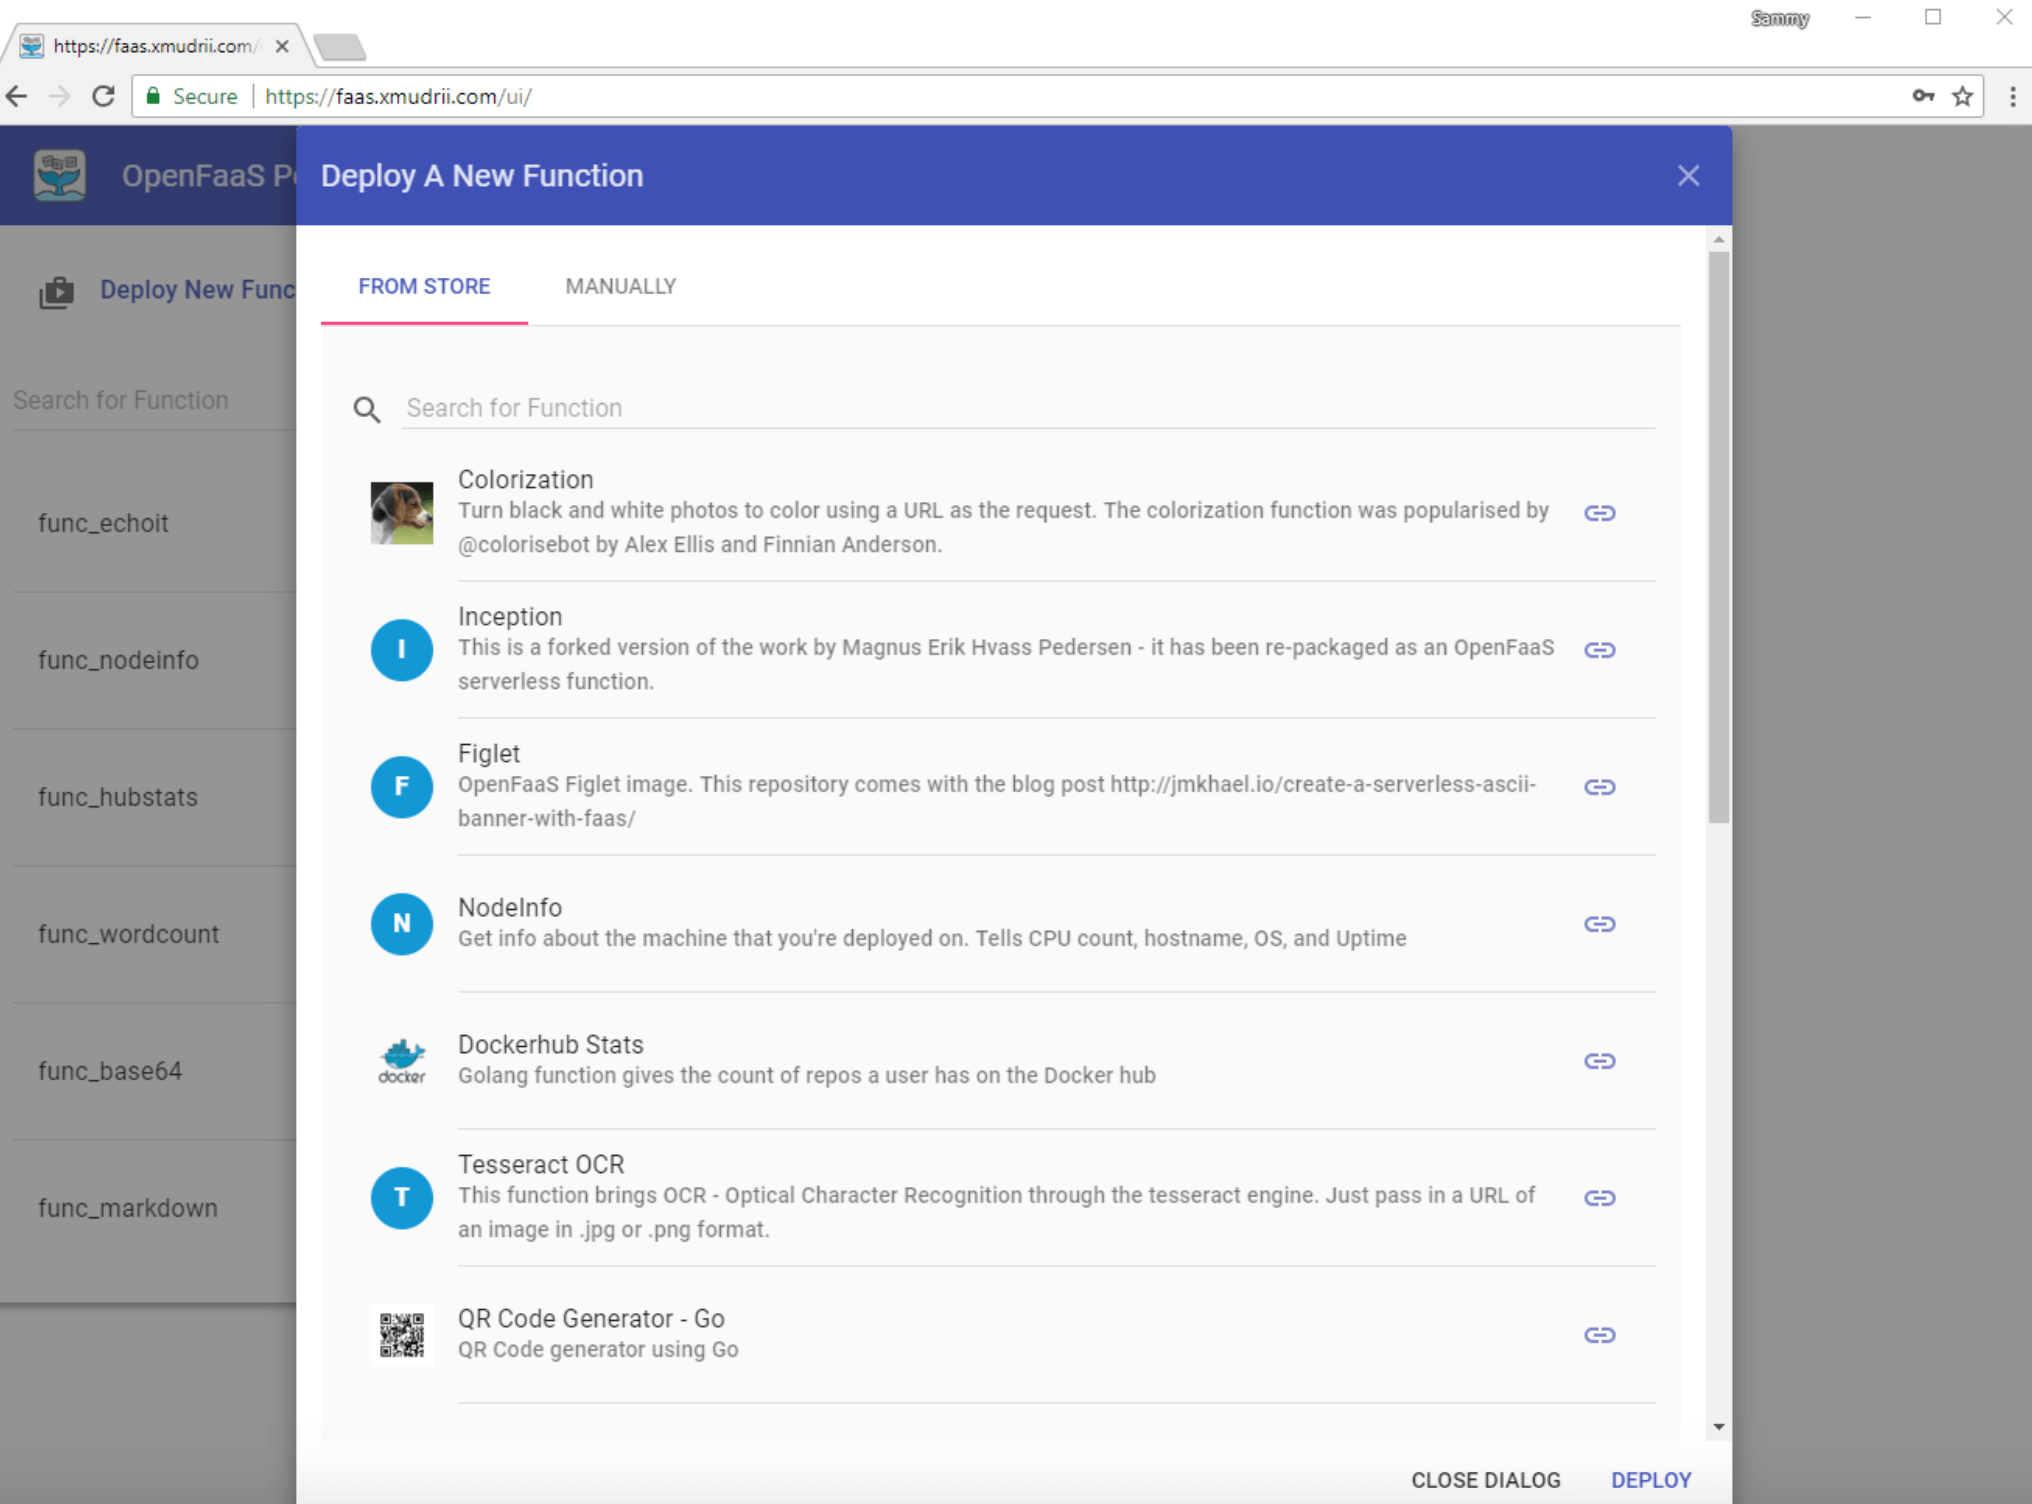Image resolution: width=2032 pixels, height=1504 pixels.
Task: Click the Secure padlock site info
Action: click(x=193, y=96)
